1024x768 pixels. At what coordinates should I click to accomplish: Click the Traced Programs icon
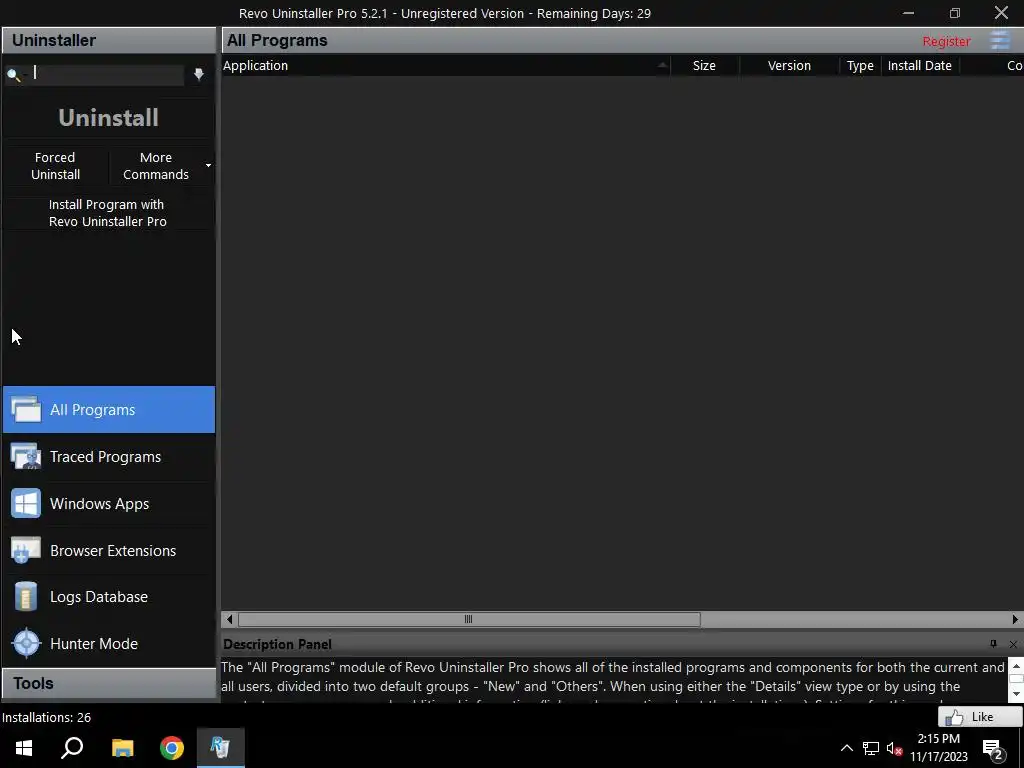pos(26,456)
